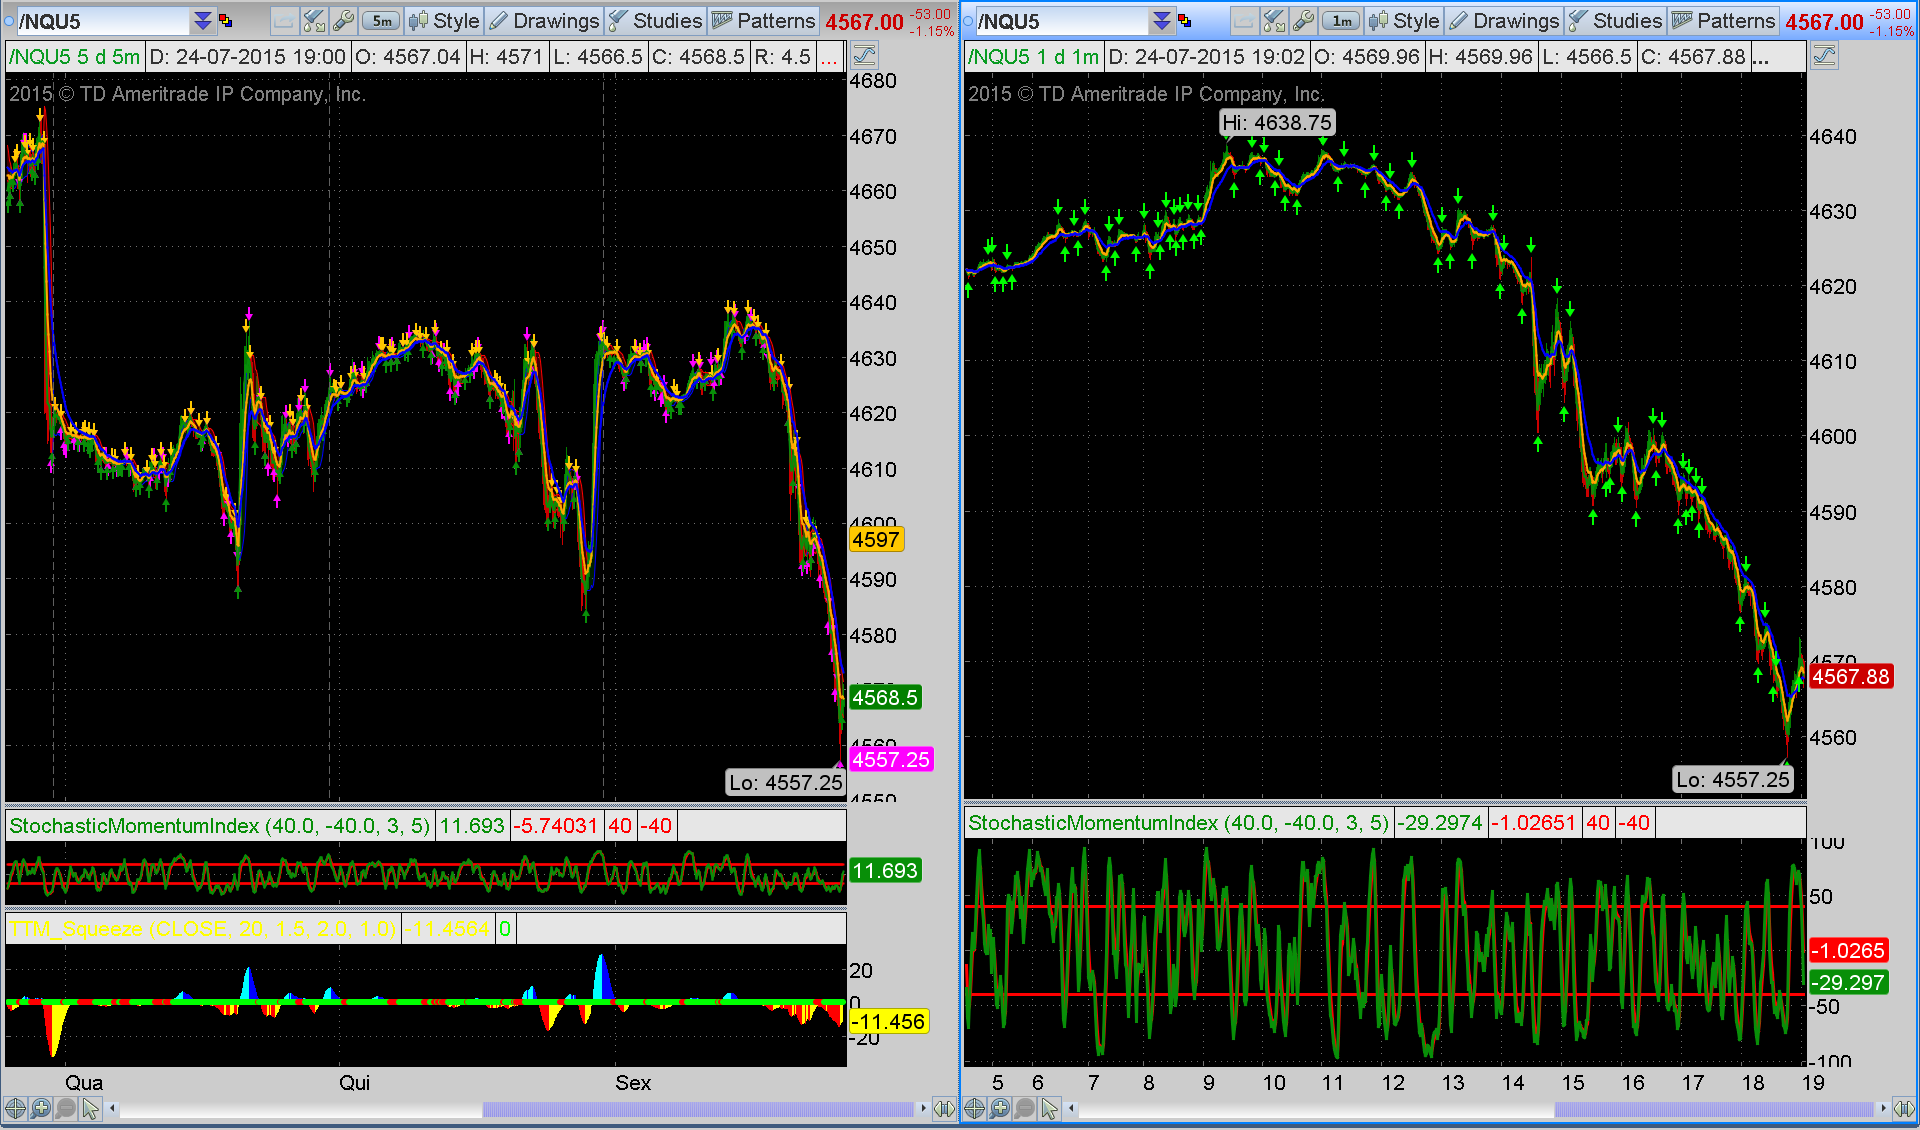The width and height of the screenshot is (1920, 1130).
Task: Click the Drawings button on the left chart
Action: (x=544, y=21)
